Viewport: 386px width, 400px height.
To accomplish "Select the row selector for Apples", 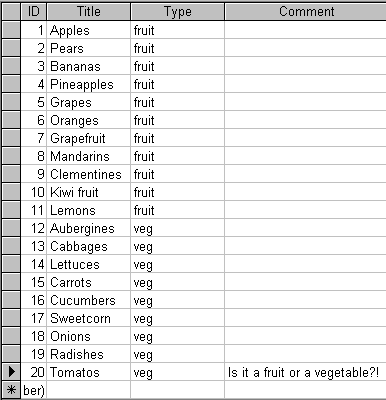I will [11, 30].
